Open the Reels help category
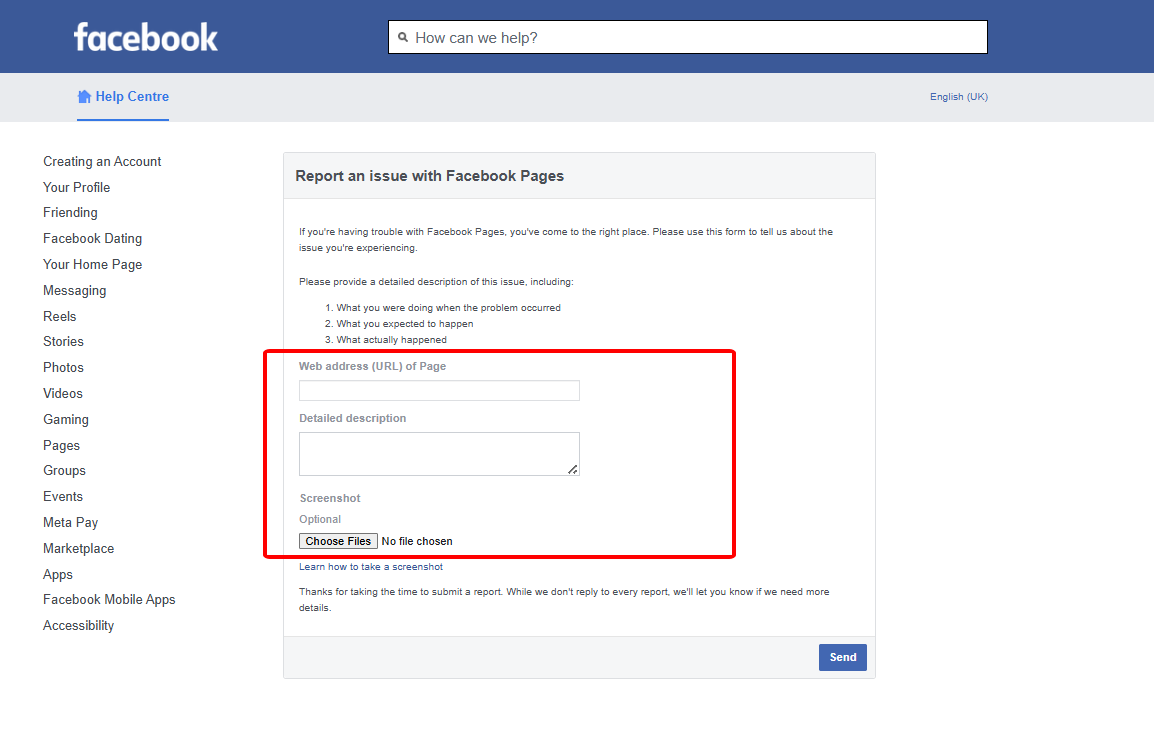The image size is (1154, 732). point(59,316)
